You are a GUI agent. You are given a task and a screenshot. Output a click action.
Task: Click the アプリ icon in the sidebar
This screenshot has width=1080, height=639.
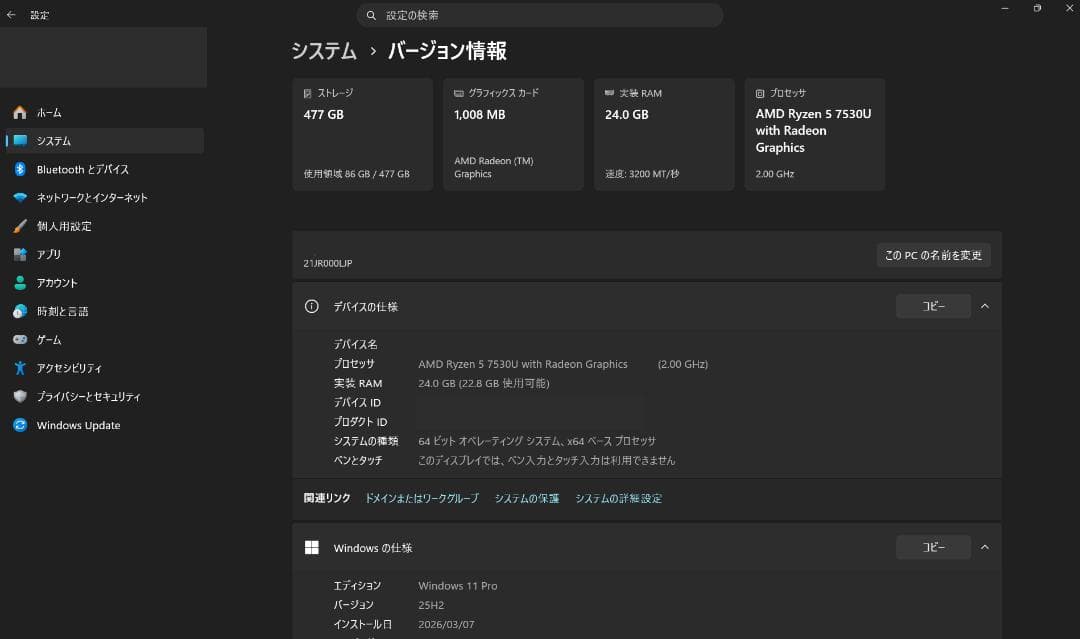pos(20,254)
